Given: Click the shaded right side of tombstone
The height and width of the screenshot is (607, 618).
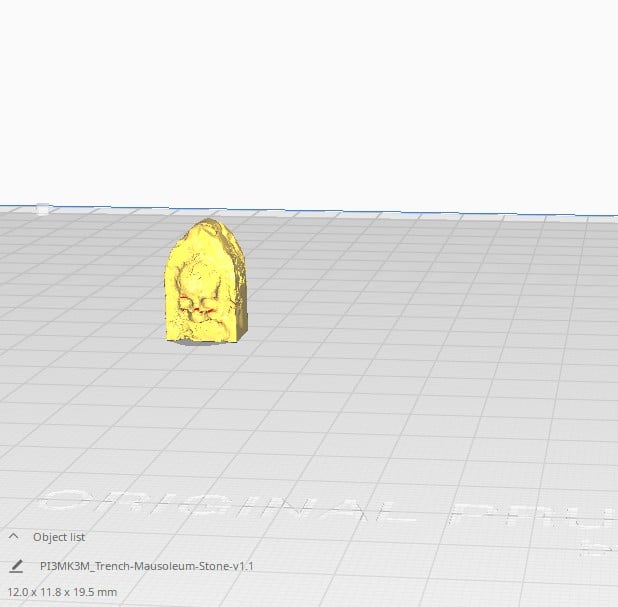Looking at the screenshot, I should pyautogui.click(x=240, y=292).
